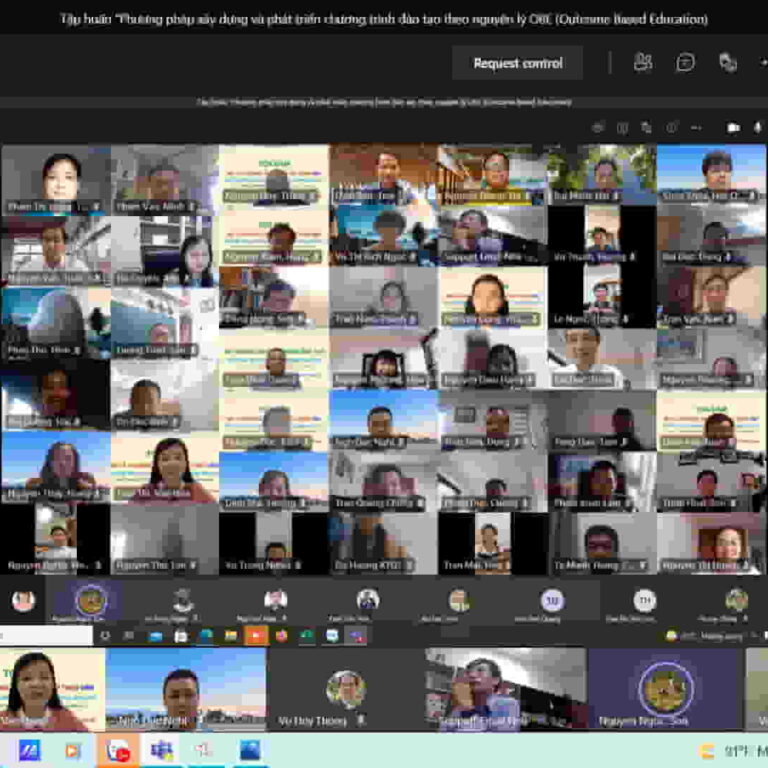Select the Support Email video tile at bottom
Image resolution: width=768 pixels, height=768 pixels.
pyautogui.click(x=505, y=689)
